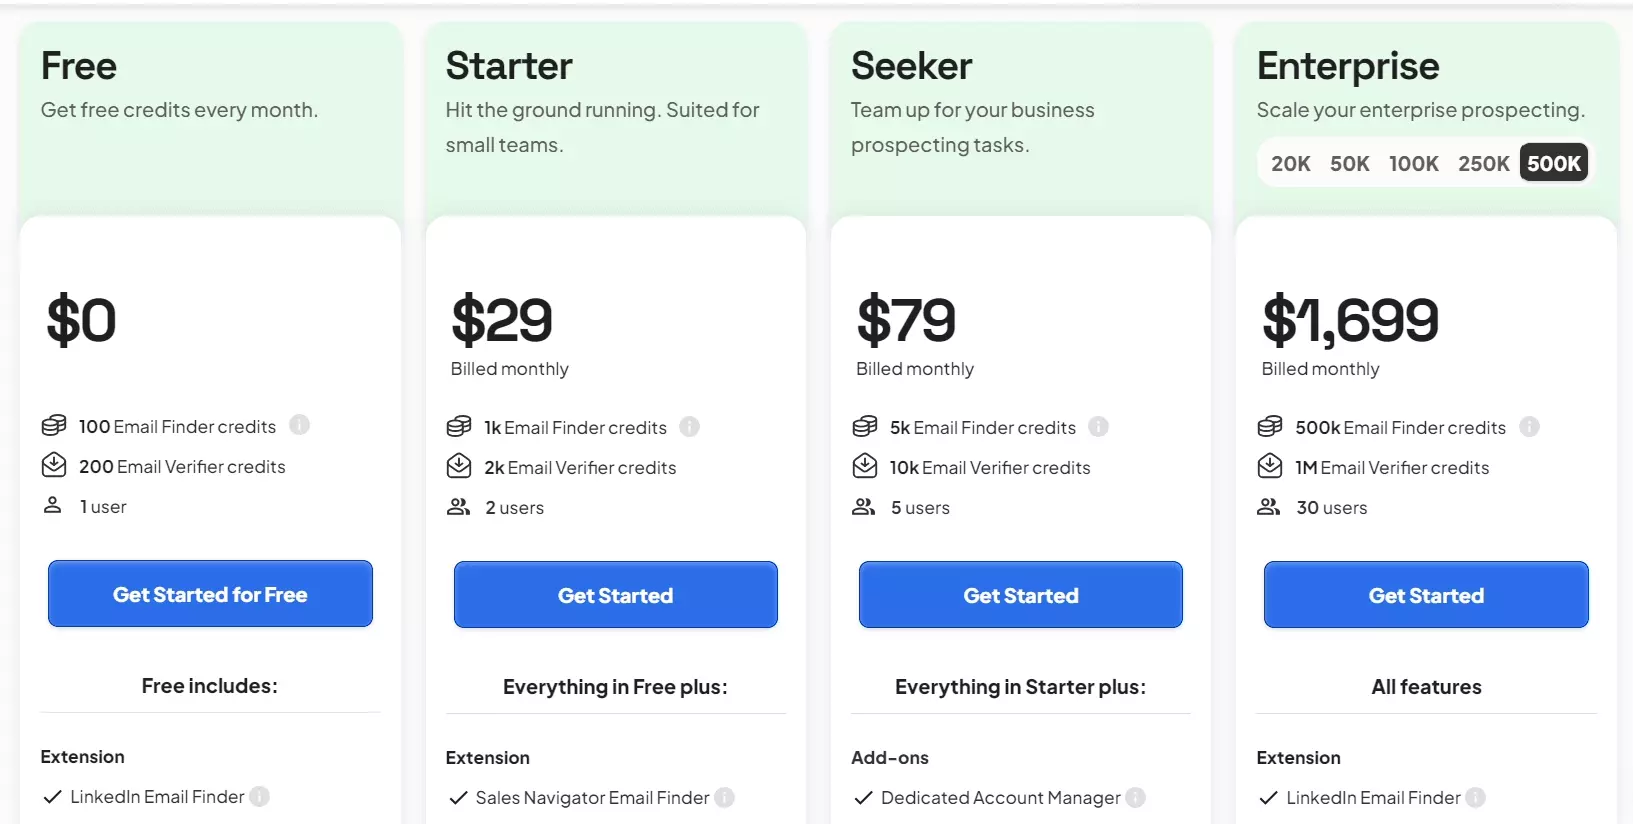Click the info icon next to 500k Email Finder credits
This screenshot has height=824, width=1633.
pyautogui.click(x=1529, y=426)
